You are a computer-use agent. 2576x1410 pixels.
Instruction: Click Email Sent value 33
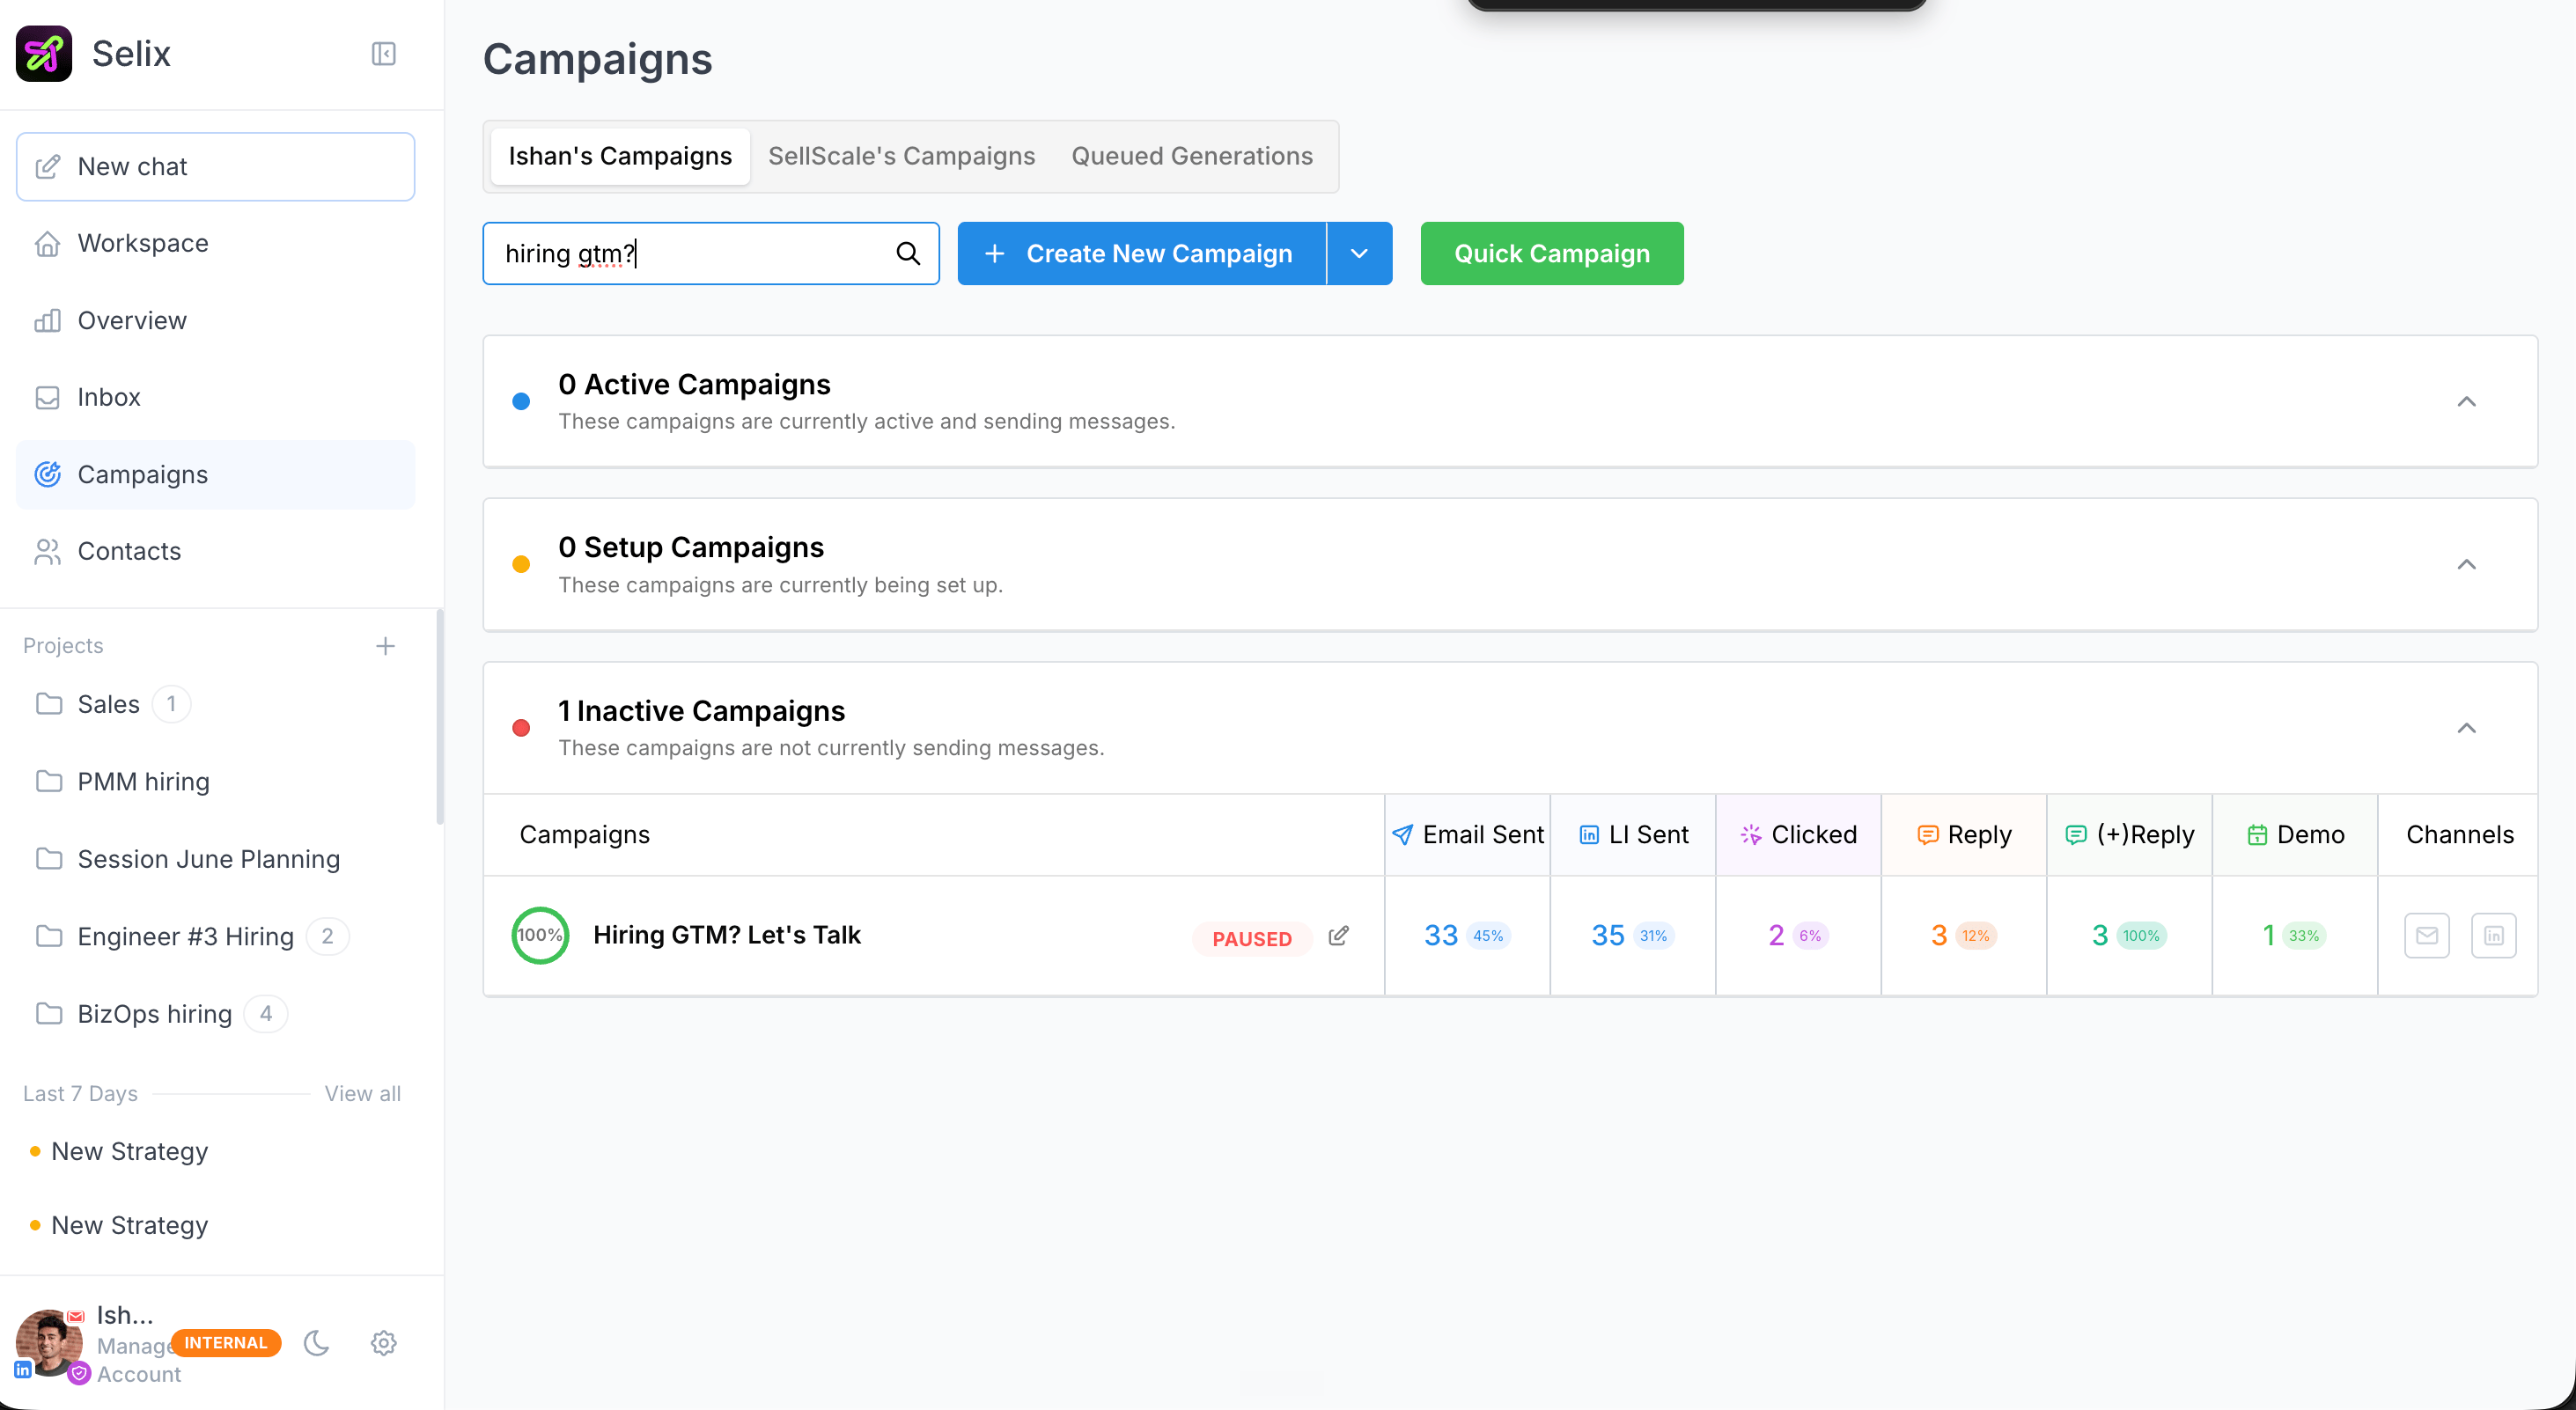[x=1441, y=936]
